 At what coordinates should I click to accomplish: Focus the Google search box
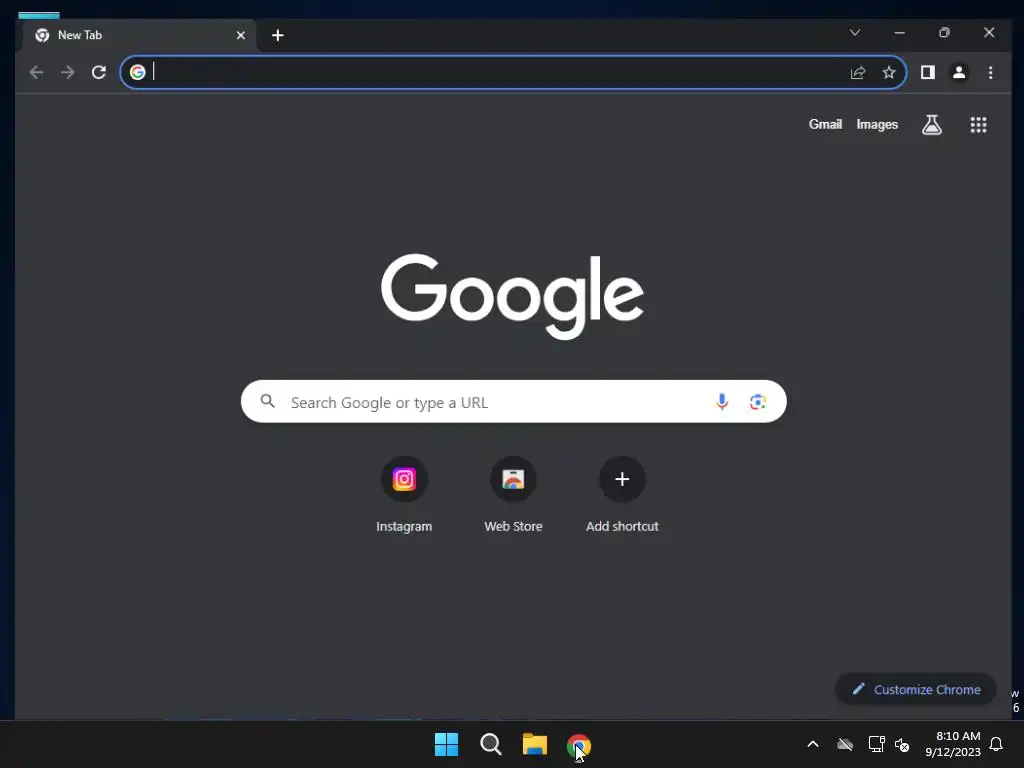pyautogui.click(x=513, y=402)
